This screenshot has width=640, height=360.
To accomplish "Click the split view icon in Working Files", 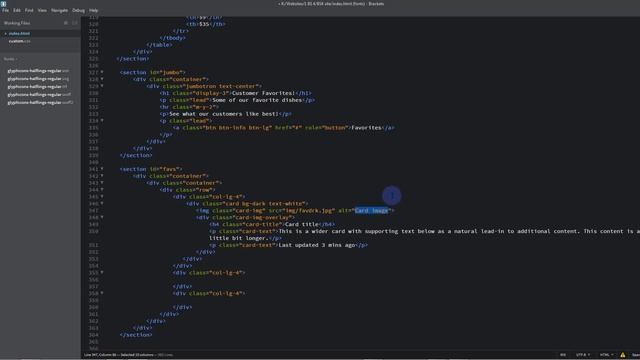I will coord(75,23).
